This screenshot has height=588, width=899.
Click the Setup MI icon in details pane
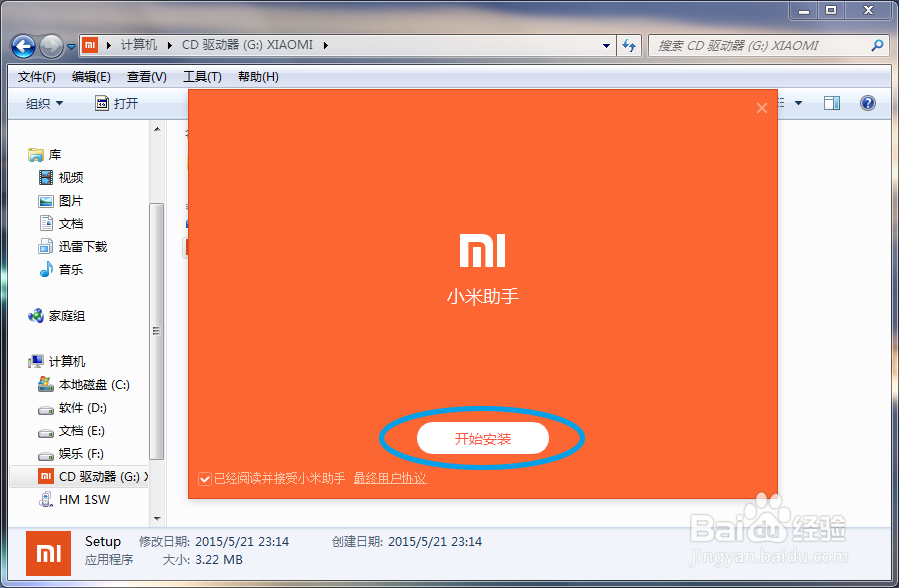point(48,553)
